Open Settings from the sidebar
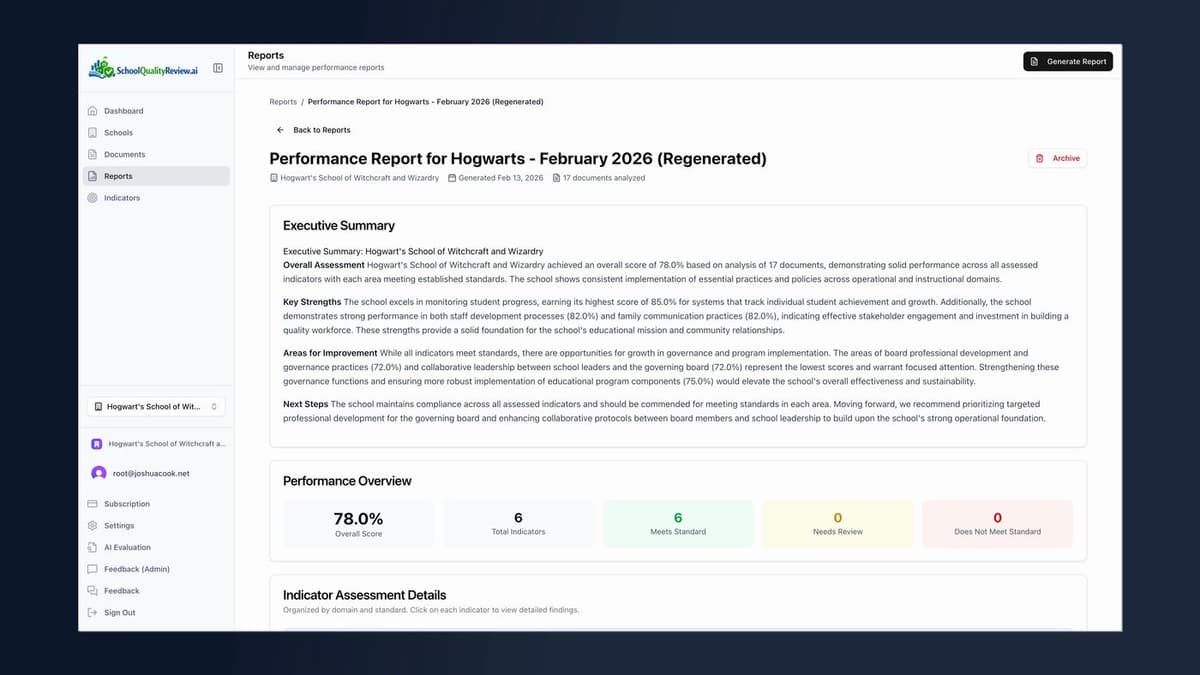This screenshot has width=1200, height=675. (117, 525)
